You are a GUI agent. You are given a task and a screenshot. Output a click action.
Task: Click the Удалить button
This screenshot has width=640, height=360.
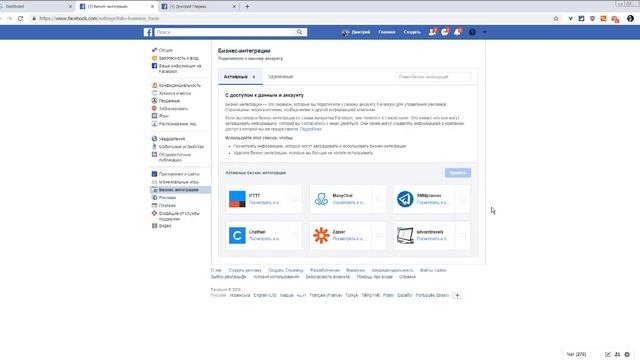point(458,173)
